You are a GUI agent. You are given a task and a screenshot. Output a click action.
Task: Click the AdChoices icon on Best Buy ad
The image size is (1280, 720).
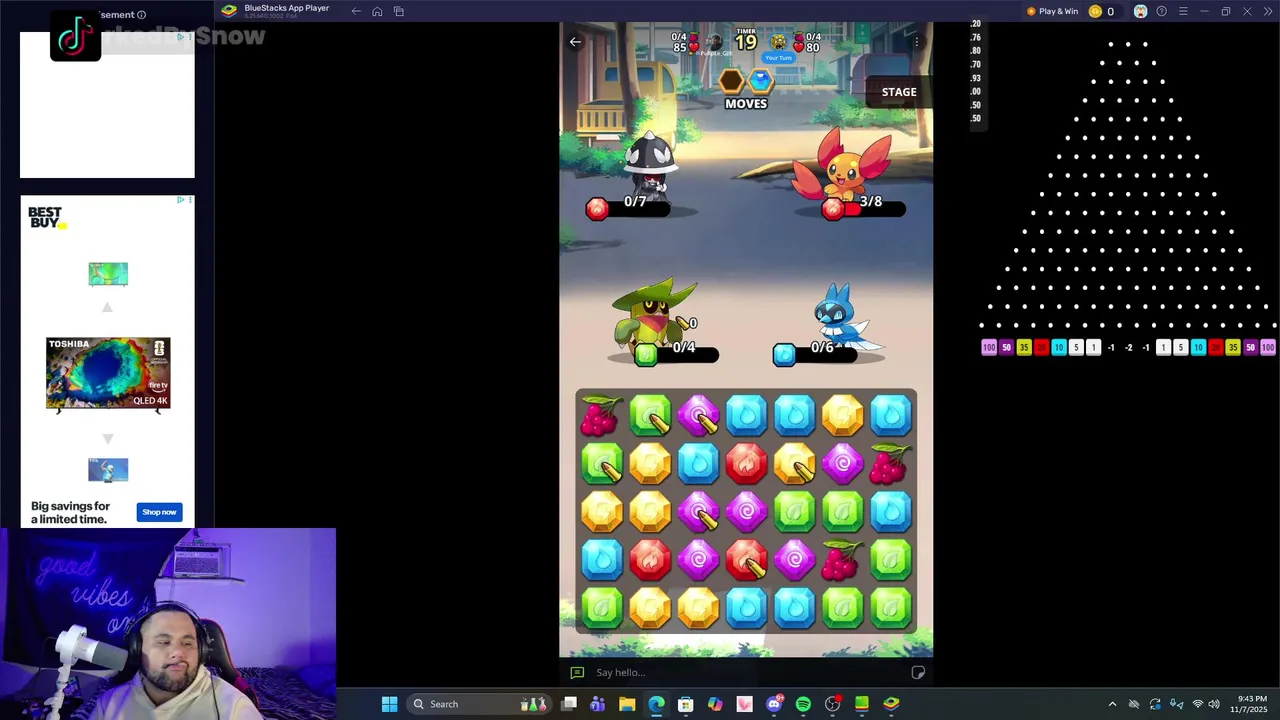click(x=183, y=200)
